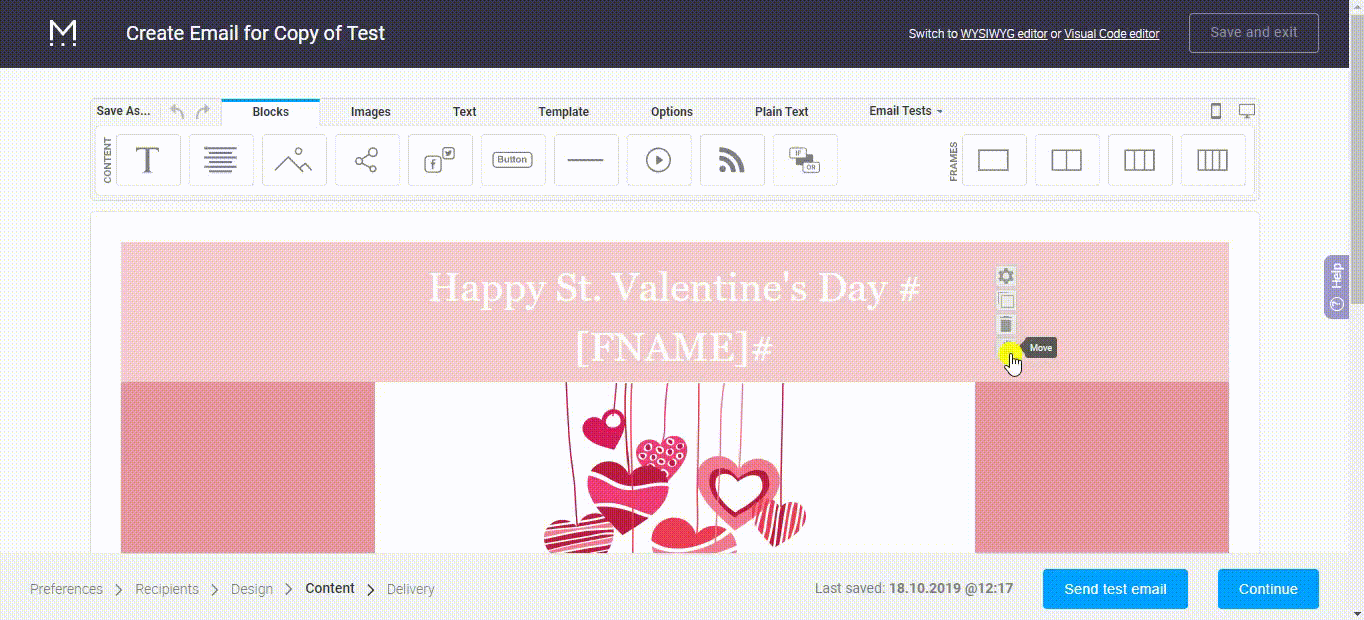The image size is (1364, 620).
Task: Add a three-column frame
Action: point(1140,160)
